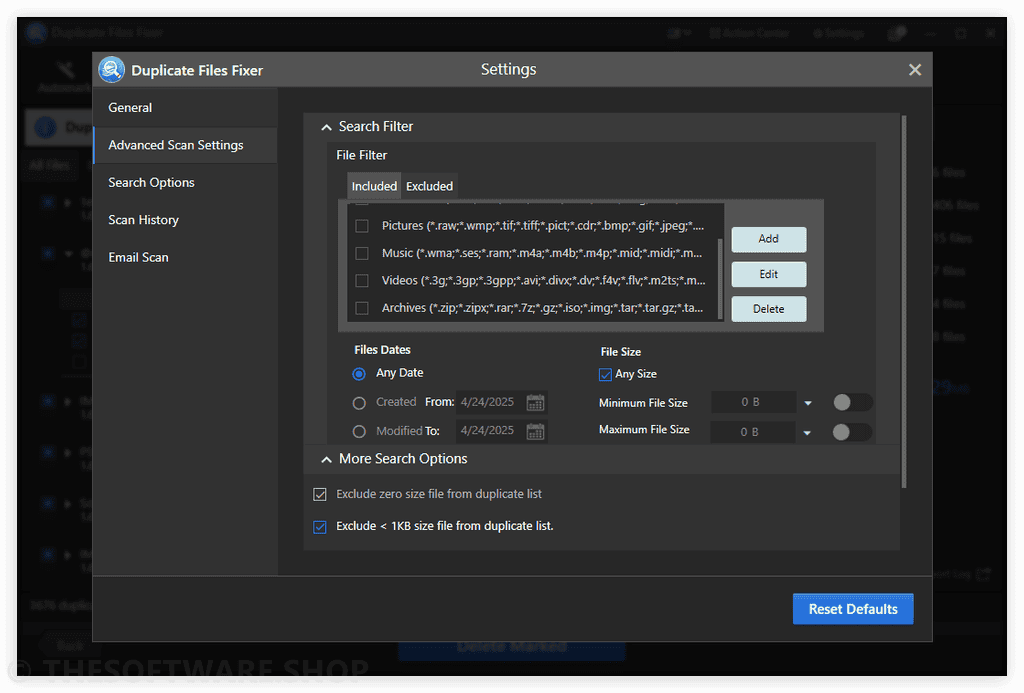Click the Duplicate Files Fixer logo icon
The height and width of the screenshot is (693, 1024).
[112, 69]
